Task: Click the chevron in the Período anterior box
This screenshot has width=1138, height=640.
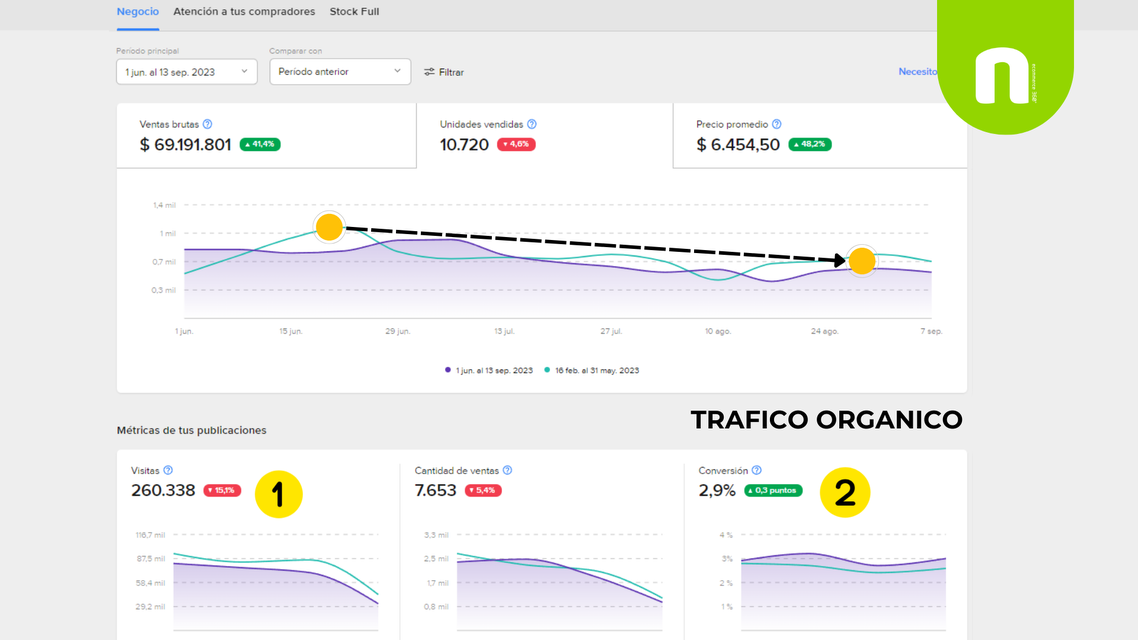Action: (397, 71)
